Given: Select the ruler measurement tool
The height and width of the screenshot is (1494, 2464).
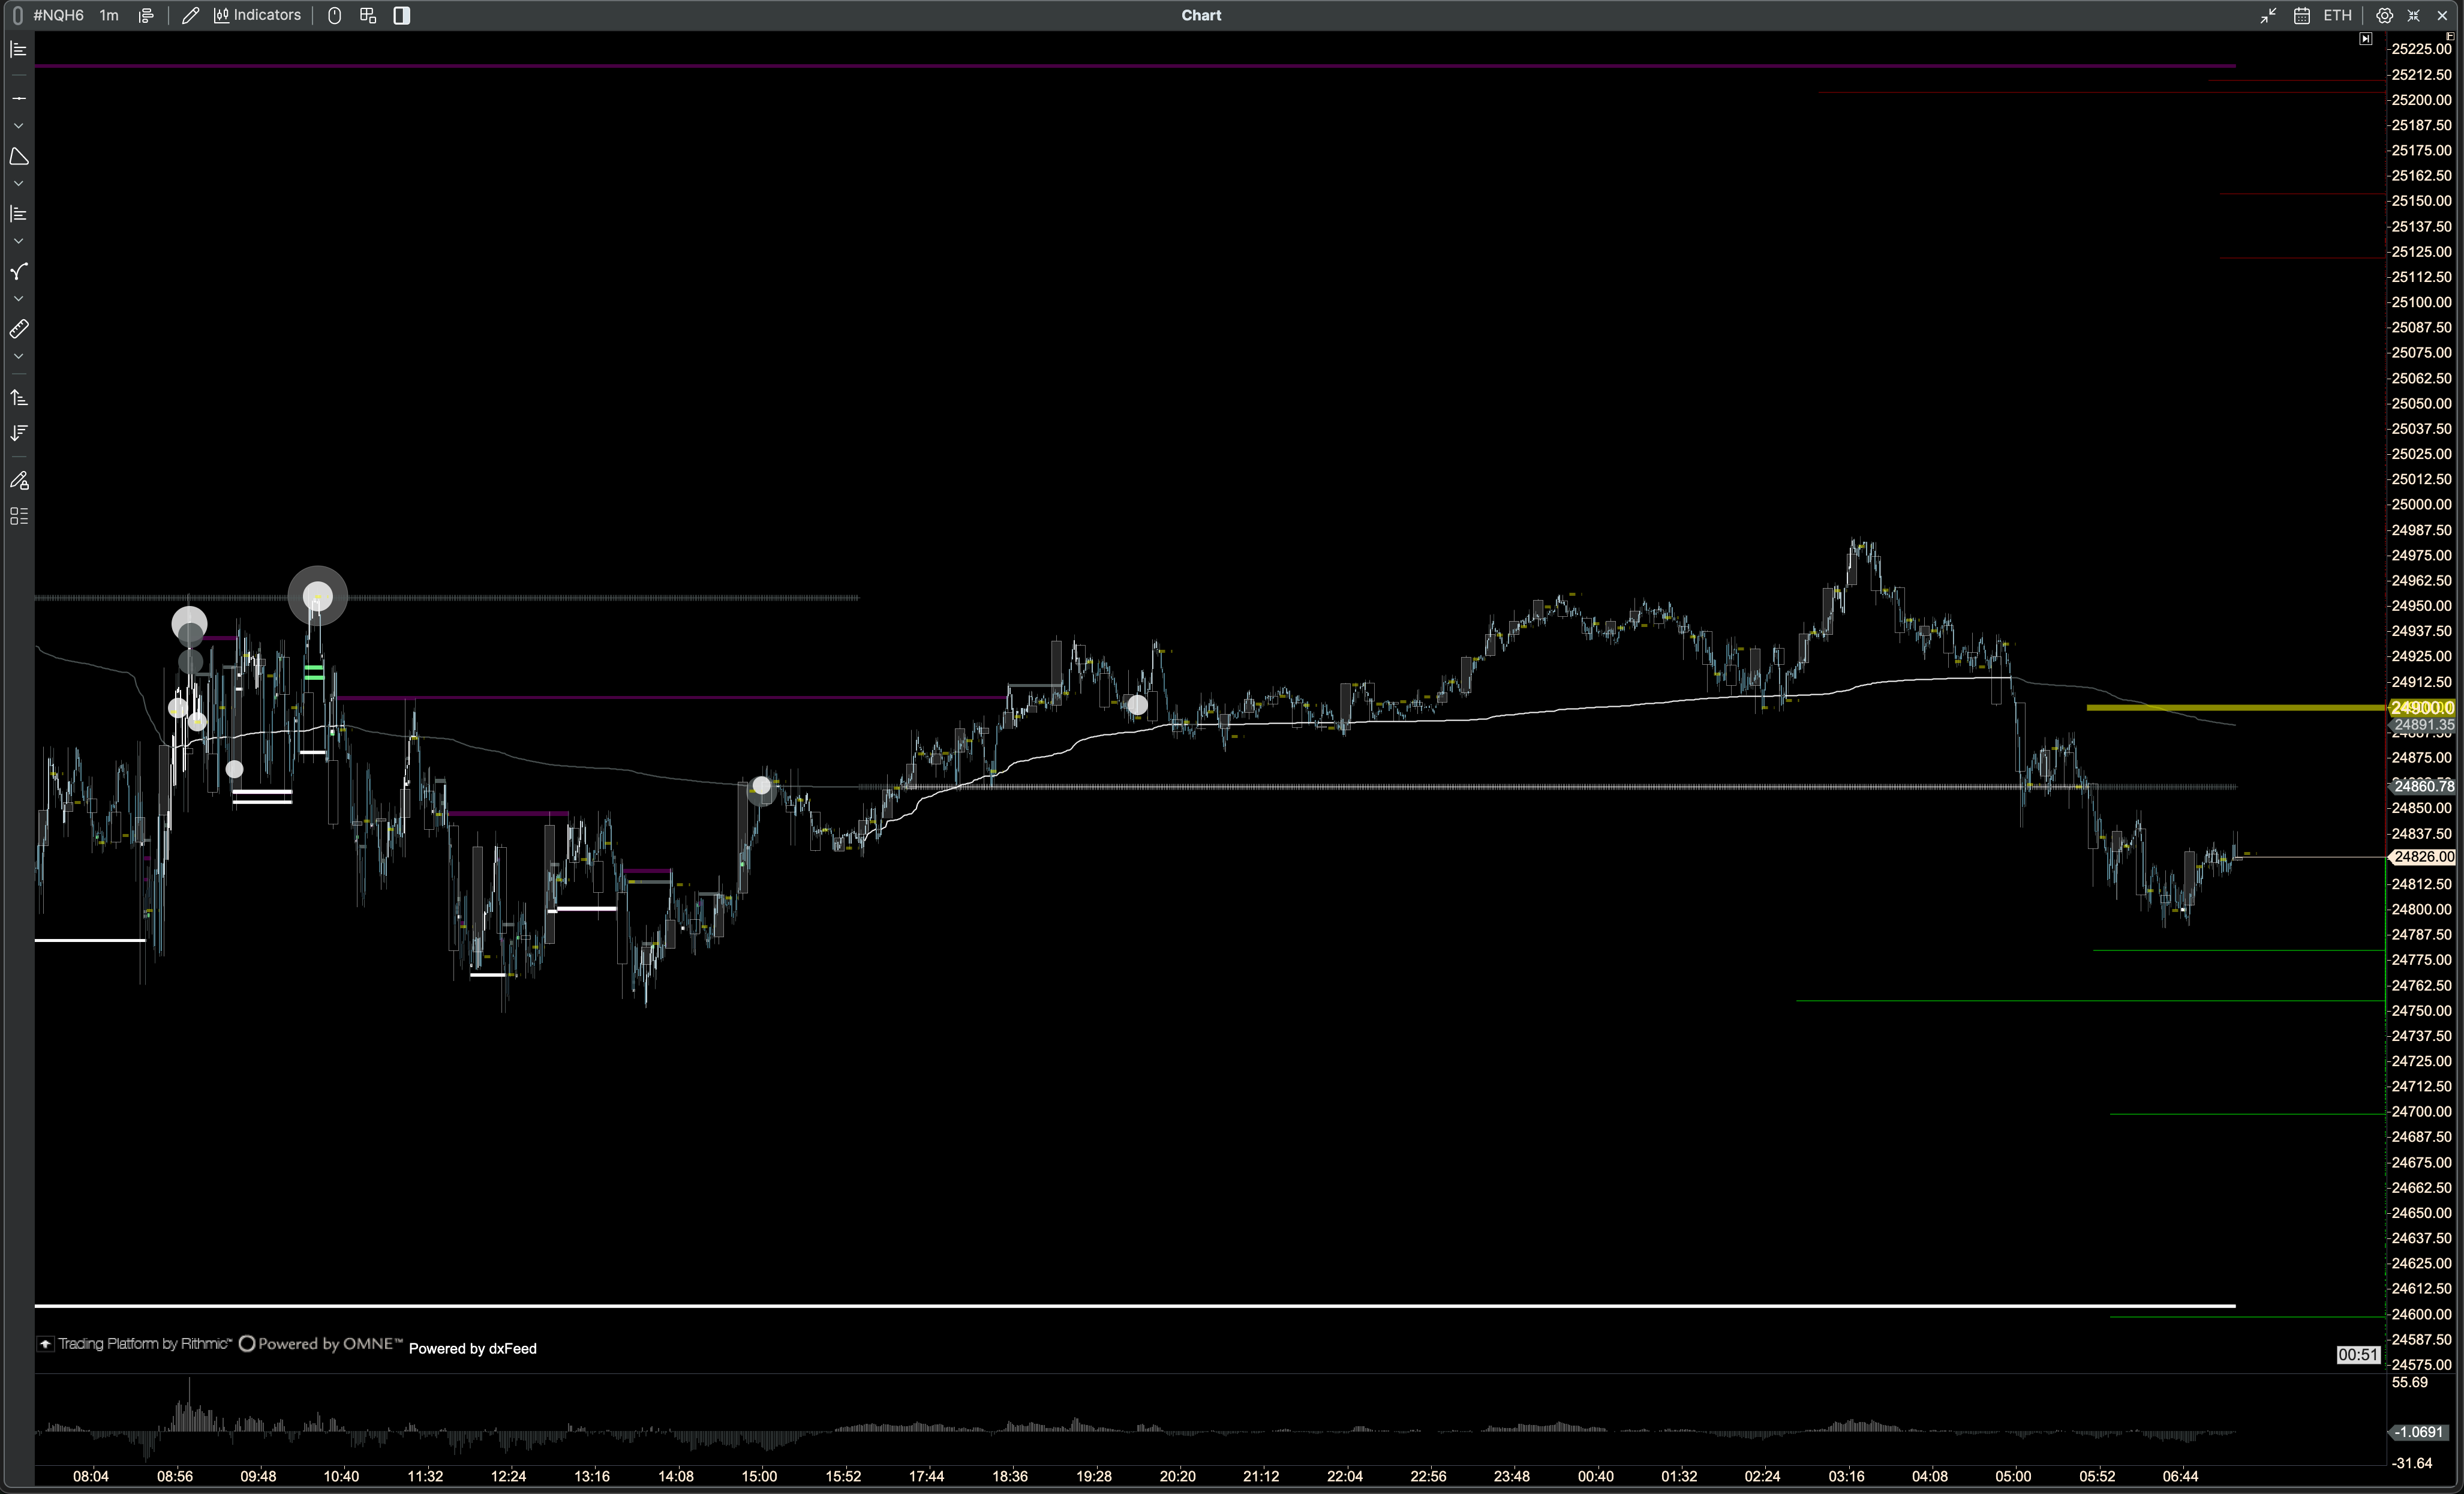Looking at the screenshot, I should point(18,329).
